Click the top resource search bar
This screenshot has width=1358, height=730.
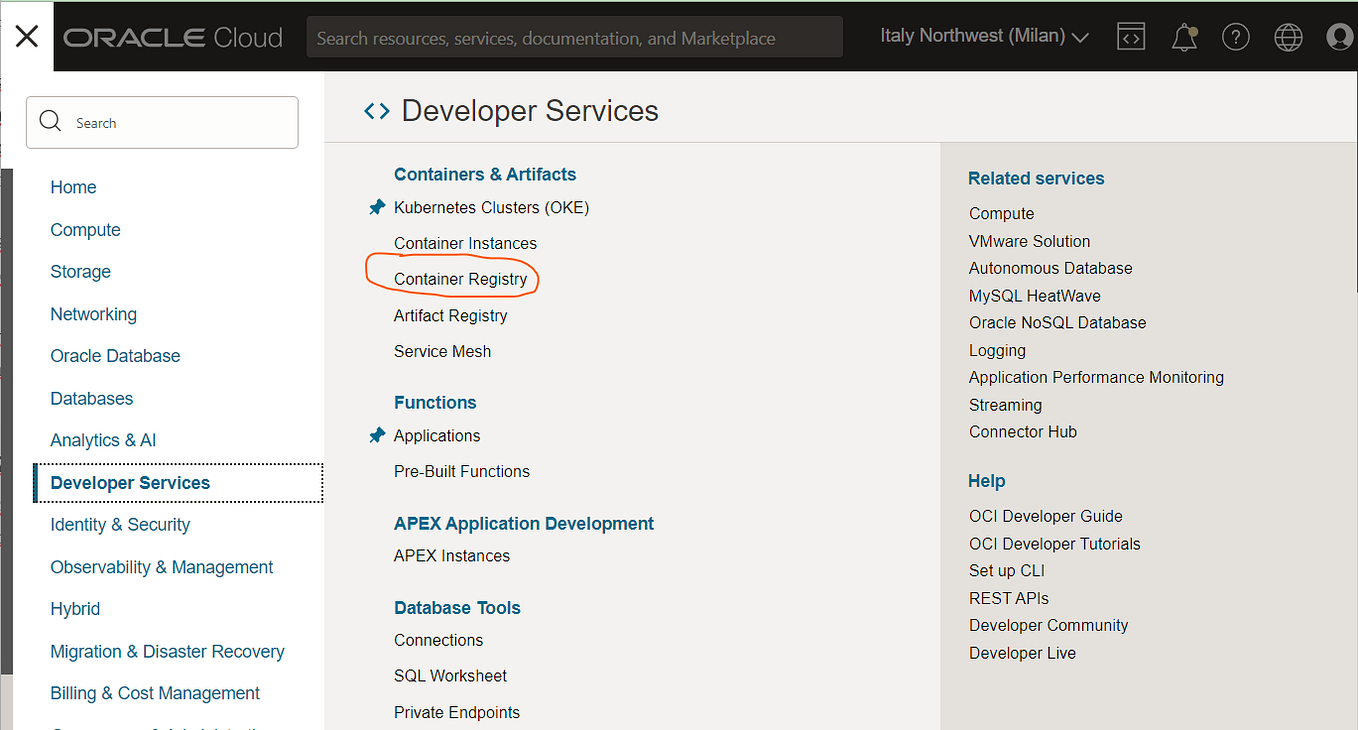click(575, 38)
